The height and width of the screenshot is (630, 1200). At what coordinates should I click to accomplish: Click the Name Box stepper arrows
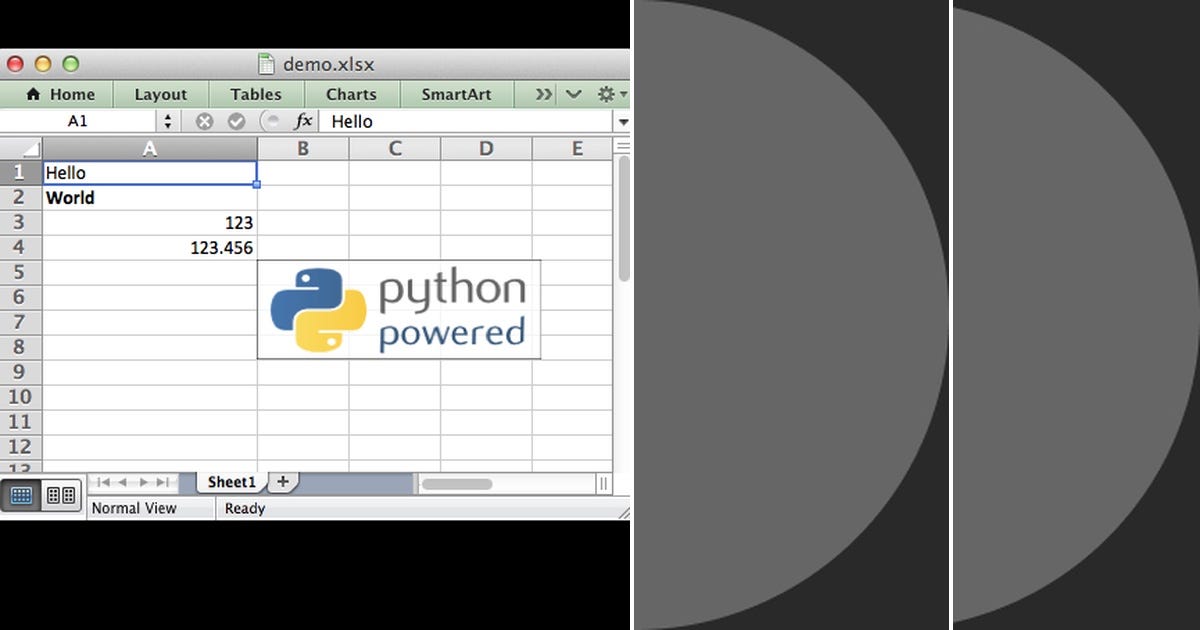pyautogui.click(x=166, y=120)
